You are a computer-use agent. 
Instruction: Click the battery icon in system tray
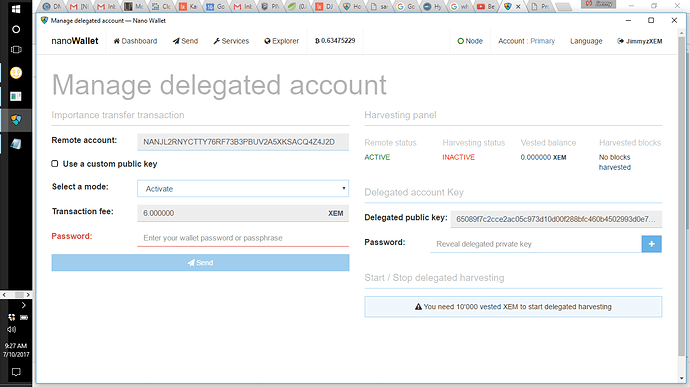click(24, 317)
